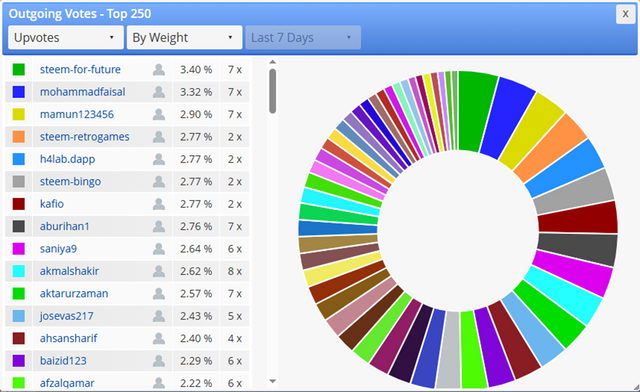Screen dimensions: 640x392
Task: Click the 5 x vote count
Action: point(235,316)
